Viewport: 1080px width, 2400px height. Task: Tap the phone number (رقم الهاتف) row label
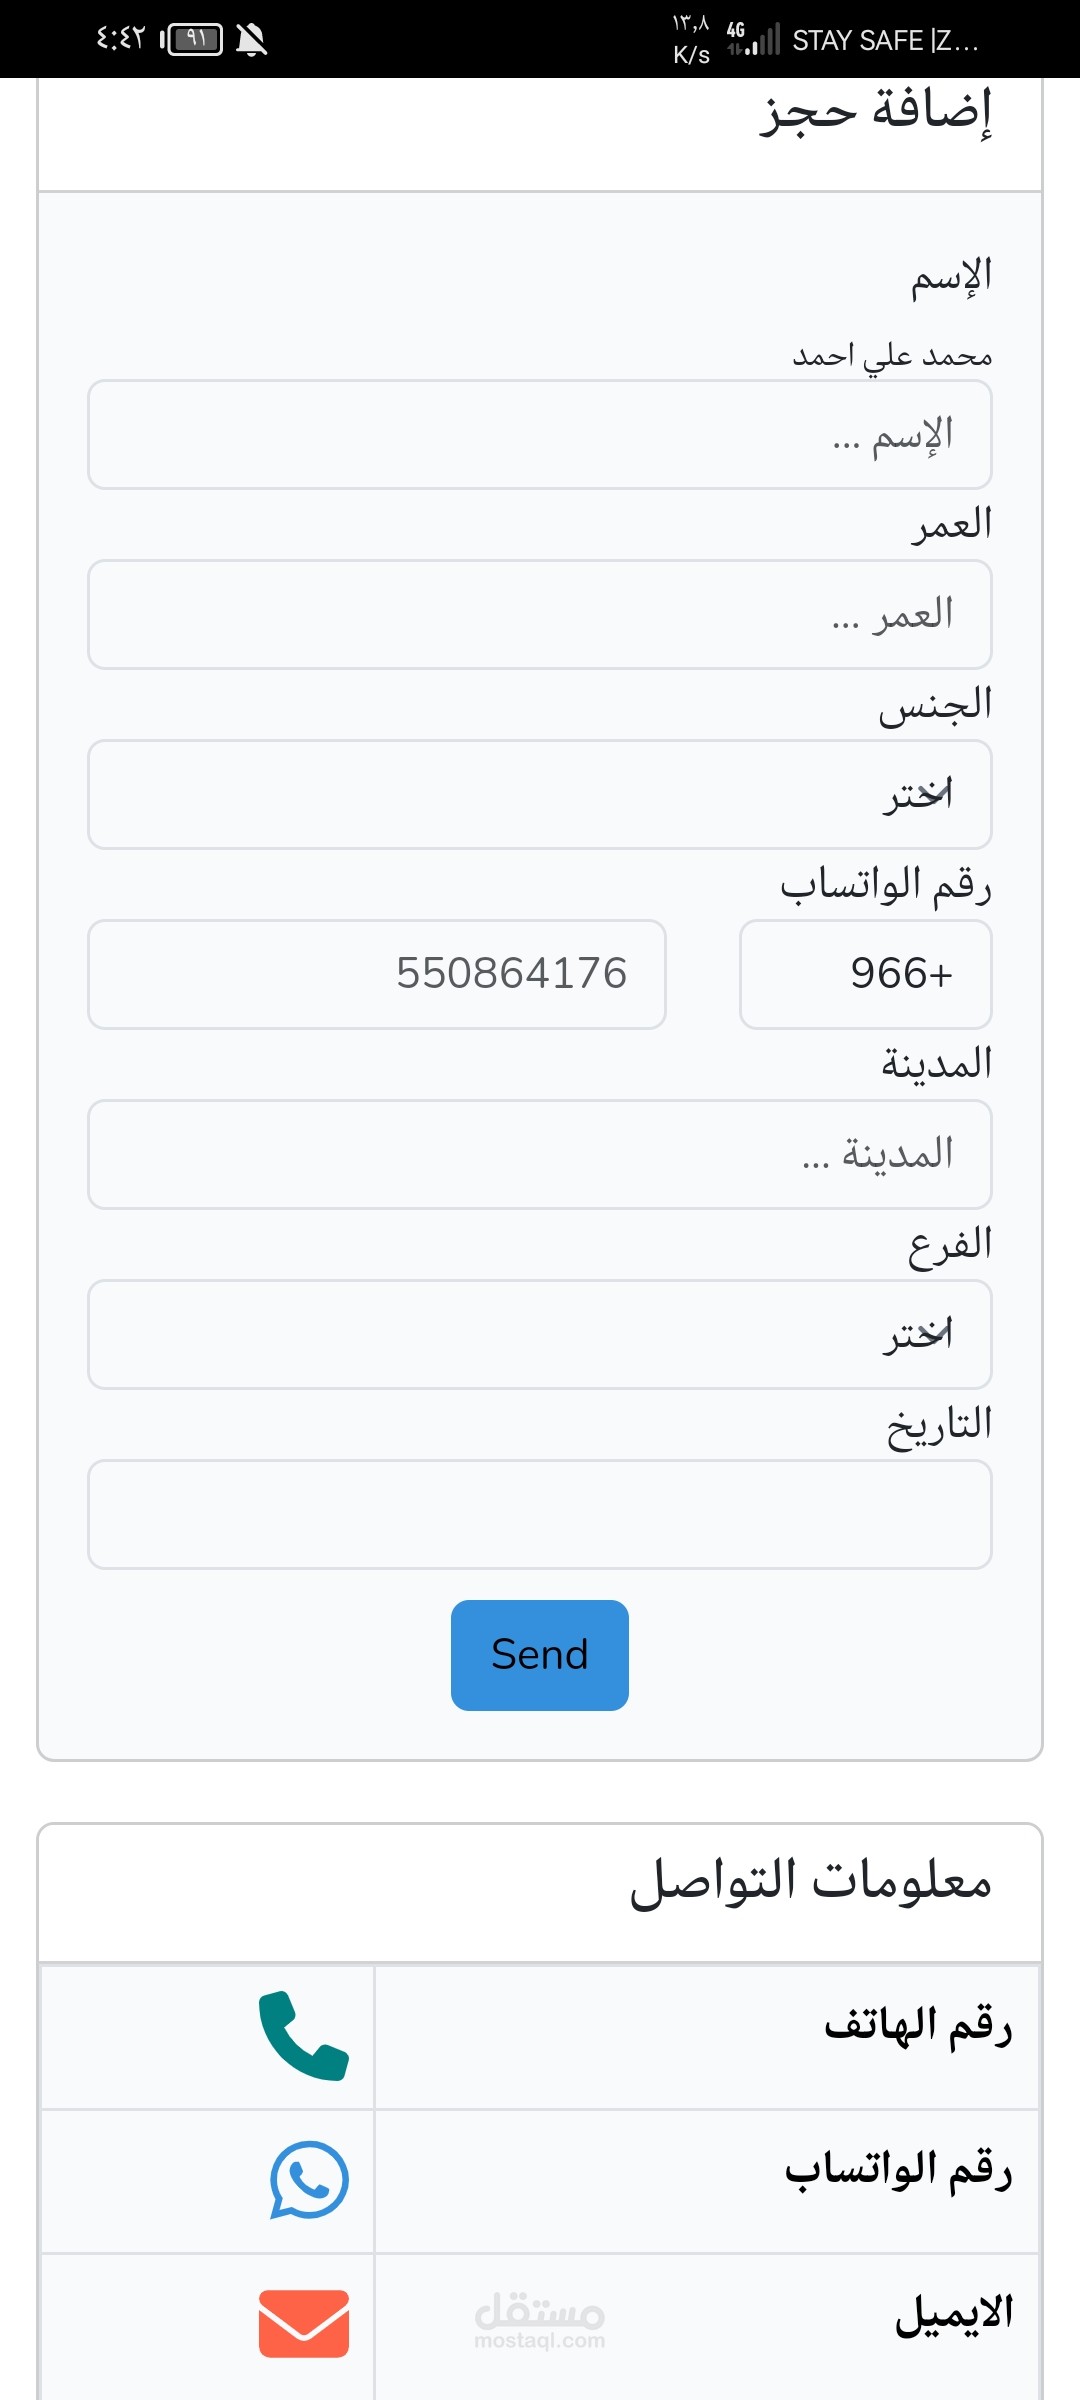(917, 2026)
